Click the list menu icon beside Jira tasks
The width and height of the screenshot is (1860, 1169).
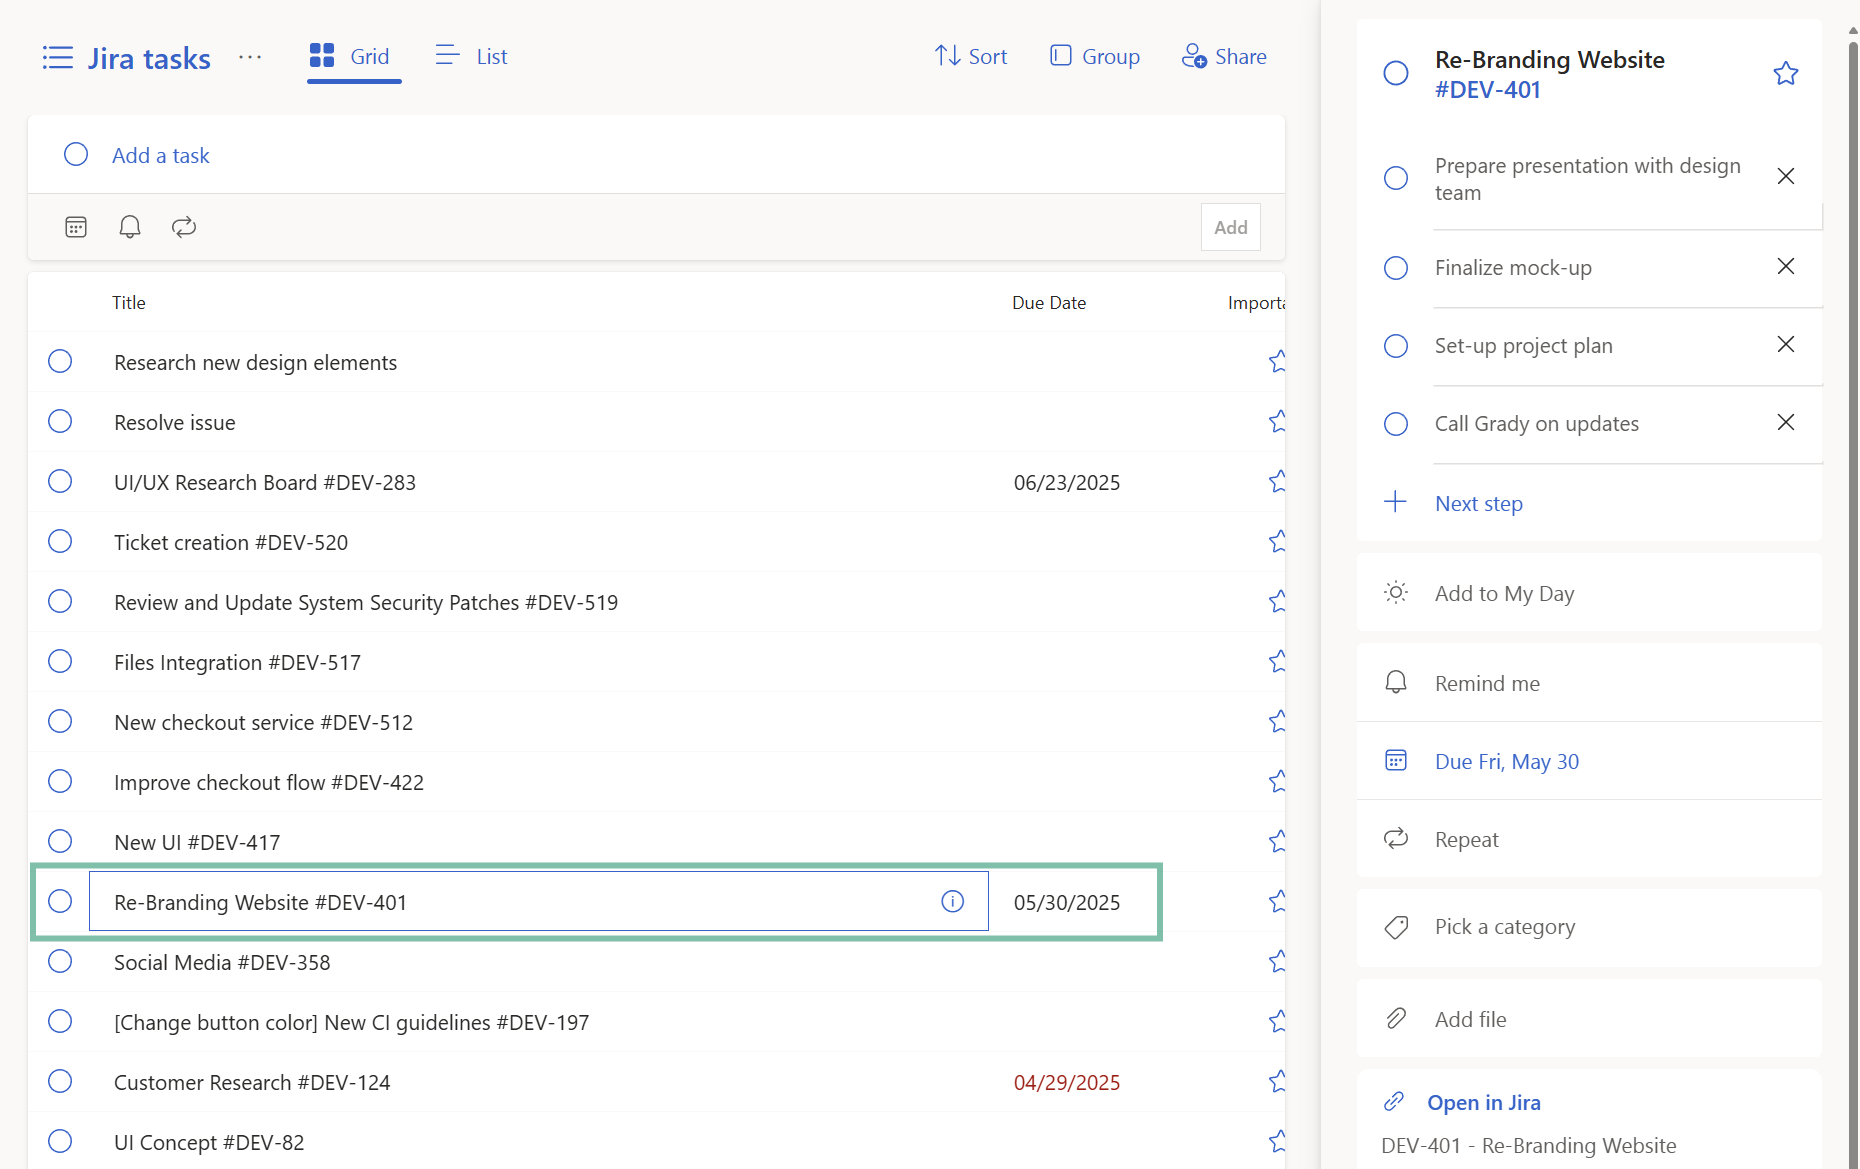[x=58, y=58]
